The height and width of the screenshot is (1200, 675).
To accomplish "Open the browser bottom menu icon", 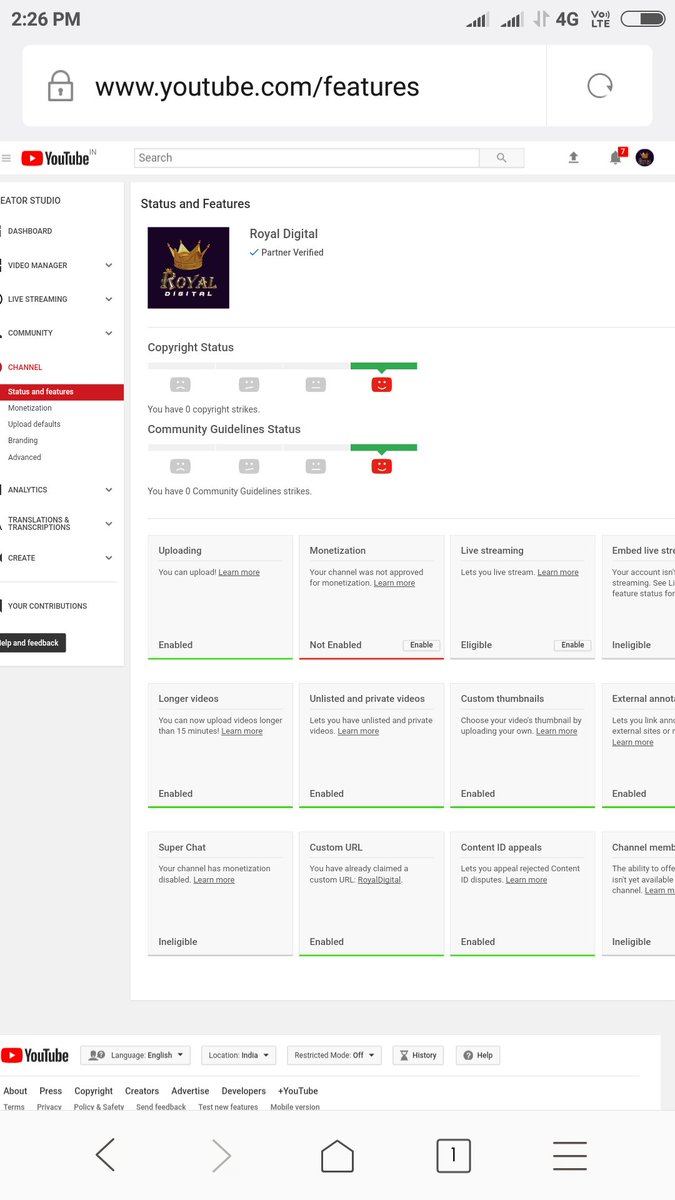I will pos(569,1156).
